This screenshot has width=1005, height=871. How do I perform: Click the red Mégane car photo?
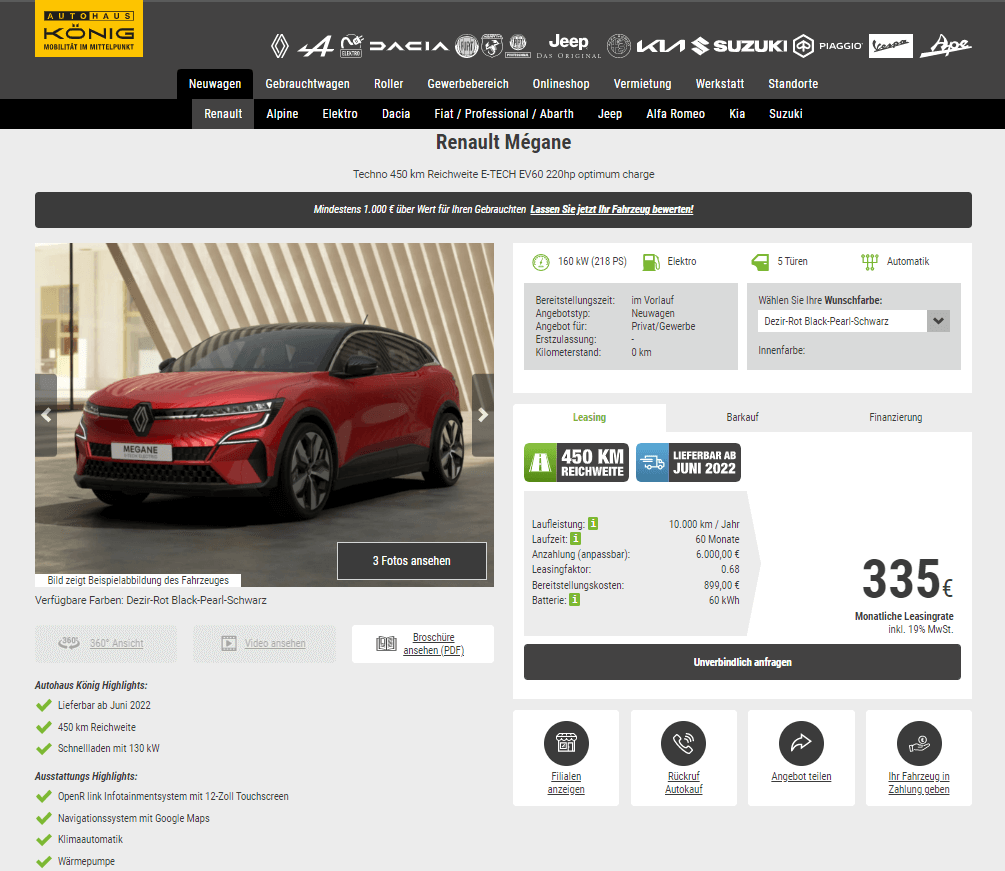264,415
